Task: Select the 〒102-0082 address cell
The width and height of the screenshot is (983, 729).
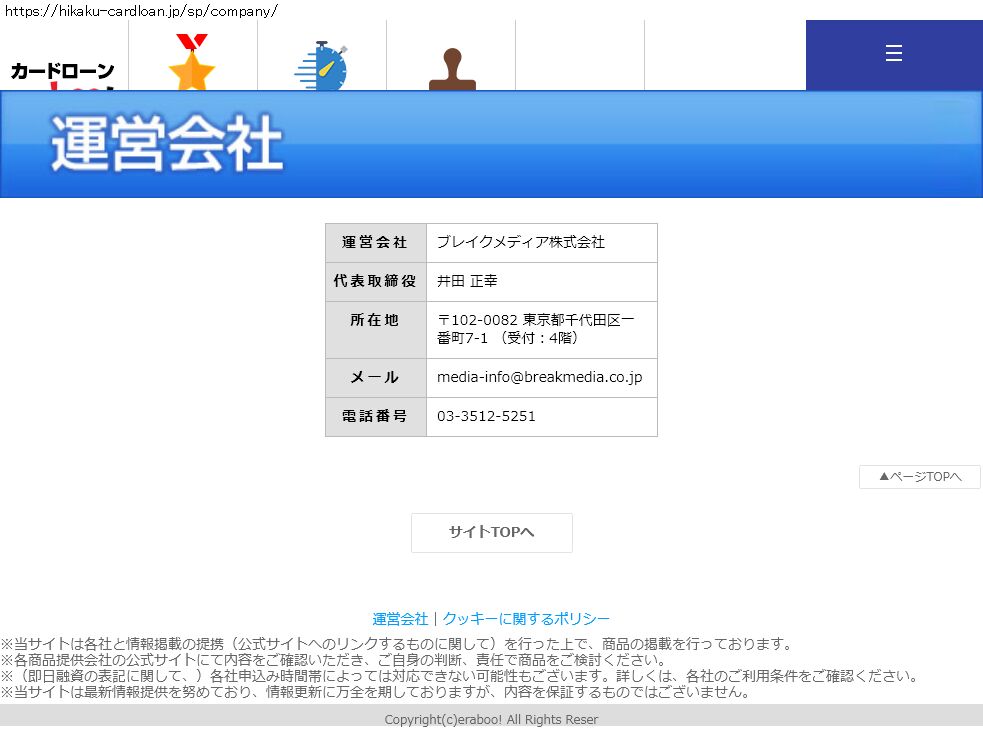Action: 536,329
